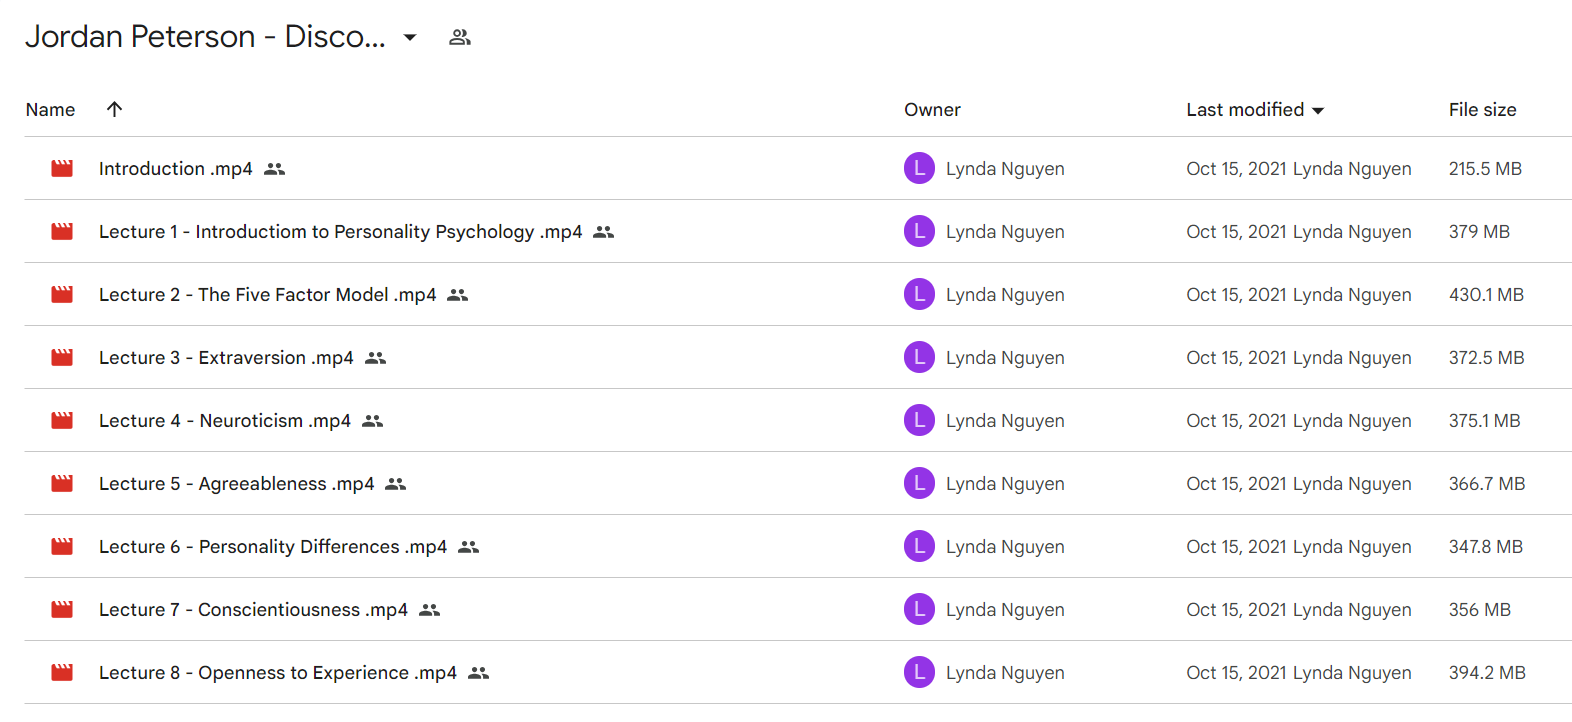This screenshot has height=722, width=1572.
Task: Click the owner avatar in Lecture 7 row
Action: pos(919,609)
